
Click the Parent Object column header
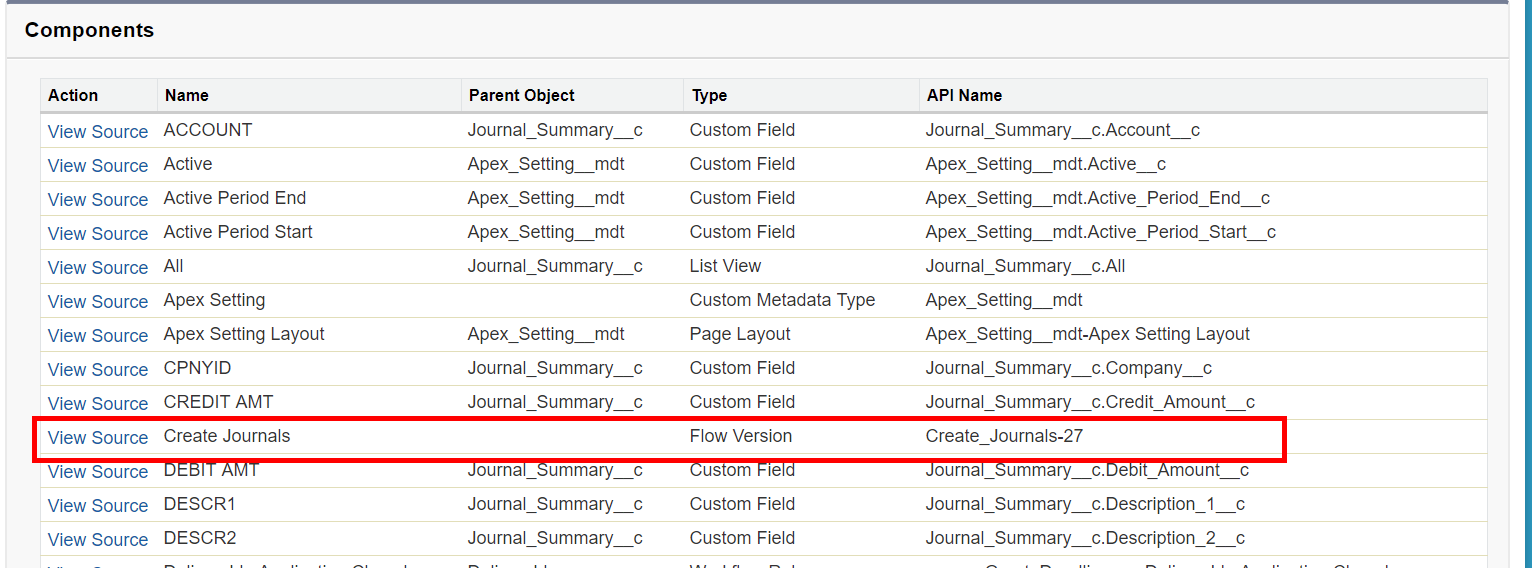[x=521, y=95]
